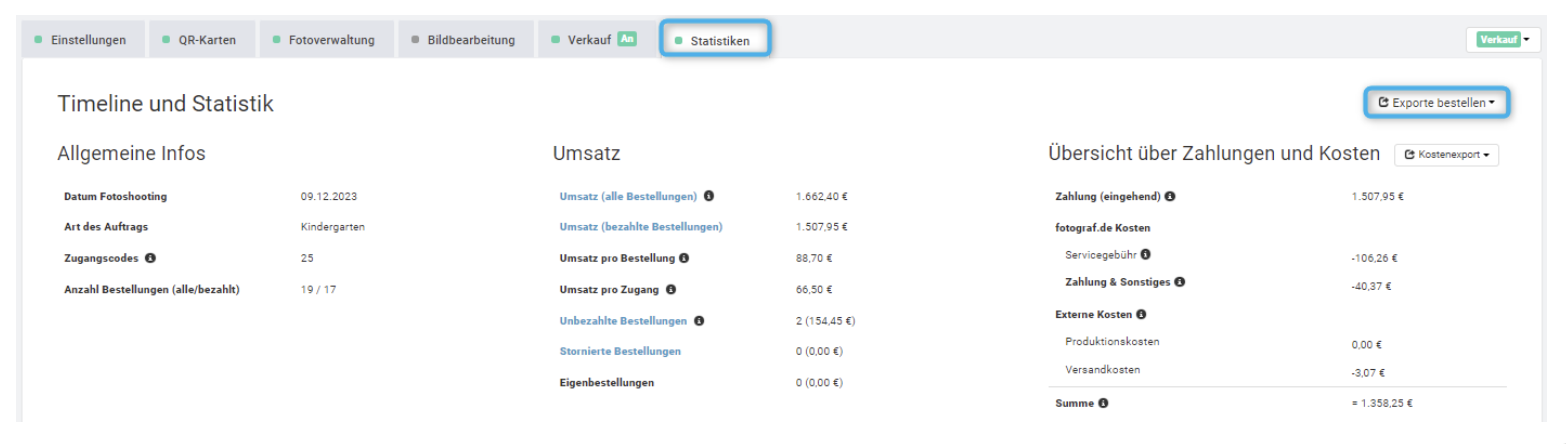
Task: Click the Produktionskosten label
Action: (1112, 342)
